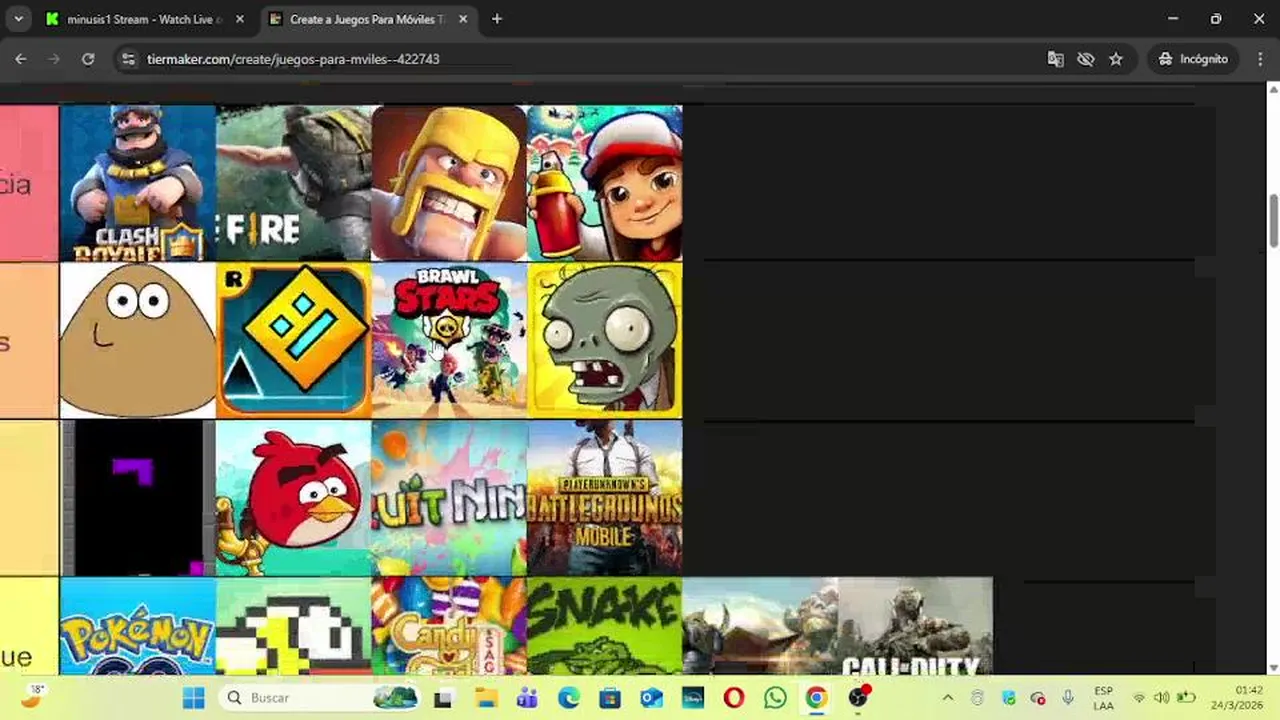Open the Wi-Fi network tray icon

click(1139, 698)
